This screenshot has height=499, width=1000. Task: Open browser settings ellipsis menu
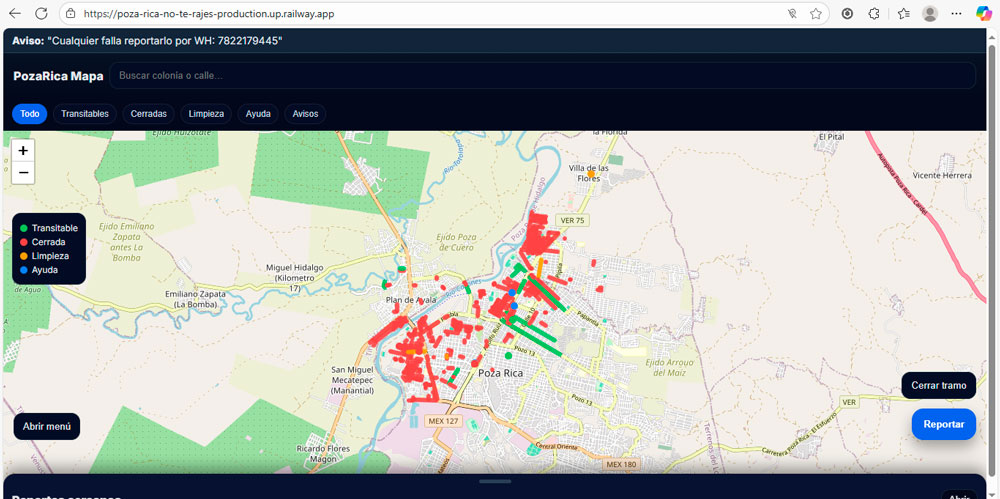pos(956,14)
